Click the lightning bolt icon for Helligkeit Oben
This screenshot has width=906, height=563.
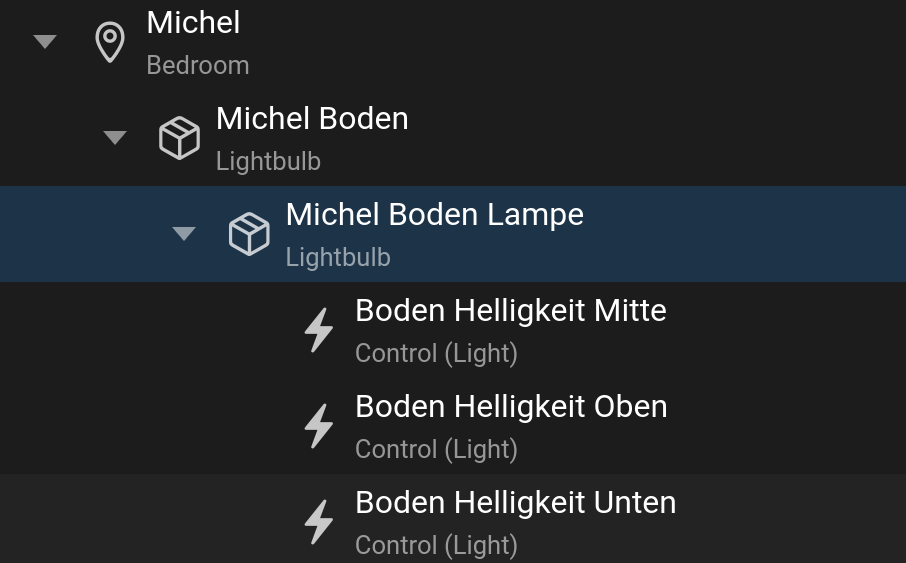[319, 426]
